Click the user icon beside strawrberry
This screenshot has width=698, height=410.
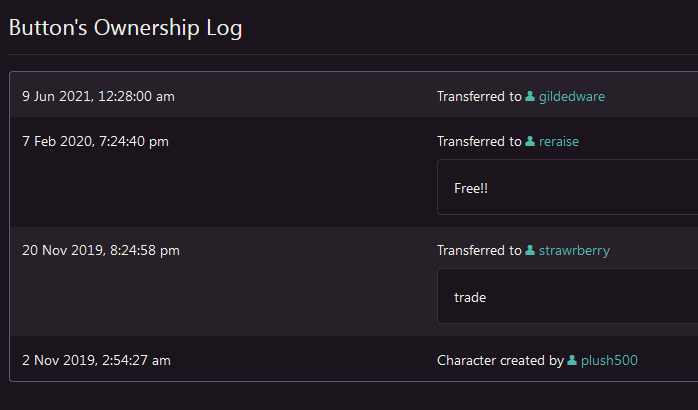[530, 251]
